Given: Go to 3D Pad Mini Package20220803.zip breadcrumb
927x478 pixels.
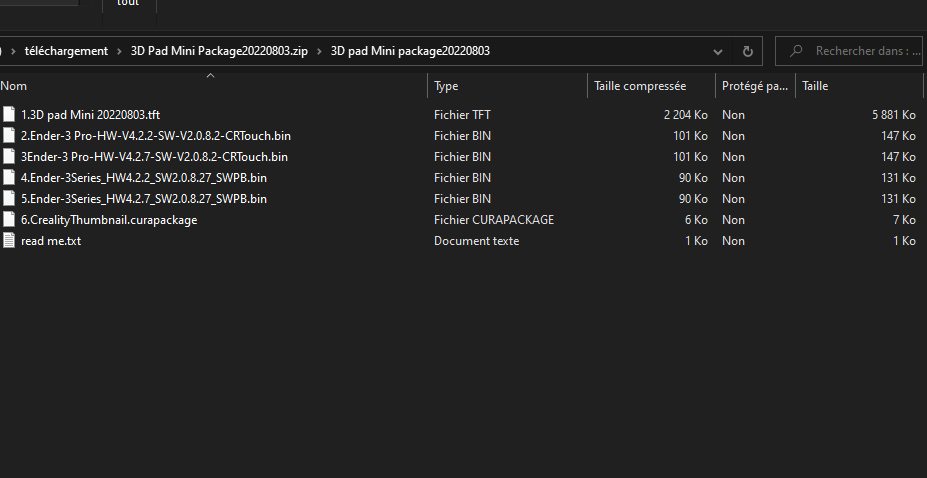Looking at the screenshot, I should pos(219,51).
